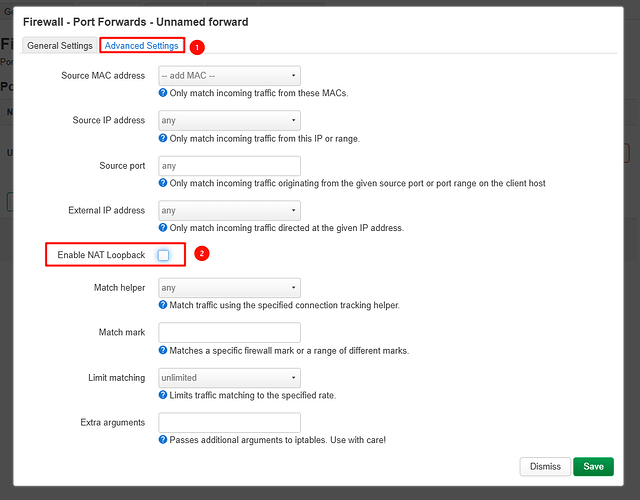Expand the Match helper dropdown

[229, 288]
